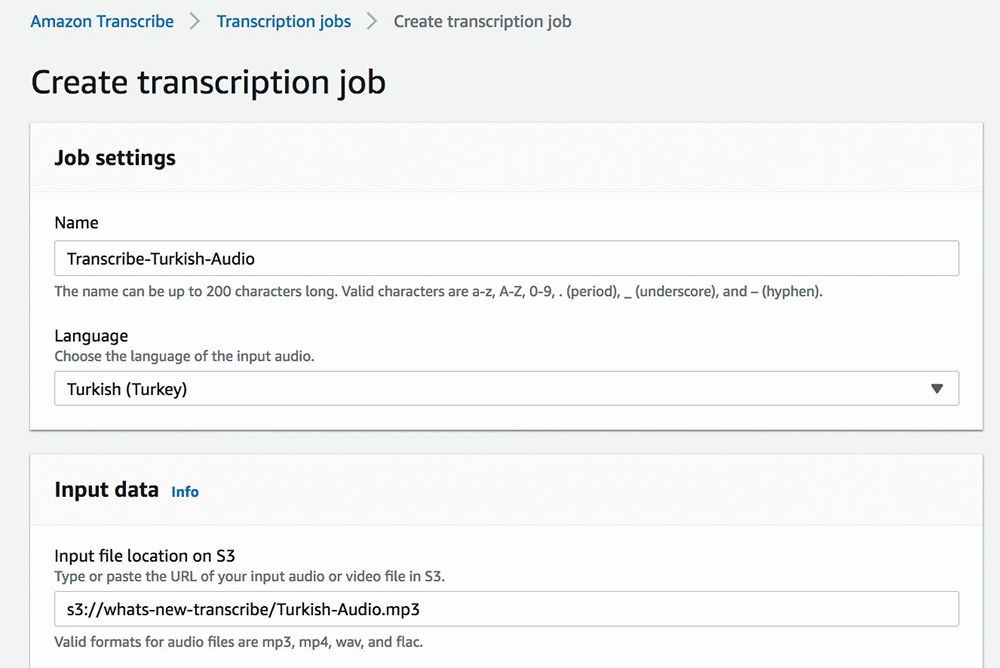Click the 'Type or paste the URL' description

tap(250, 576)
